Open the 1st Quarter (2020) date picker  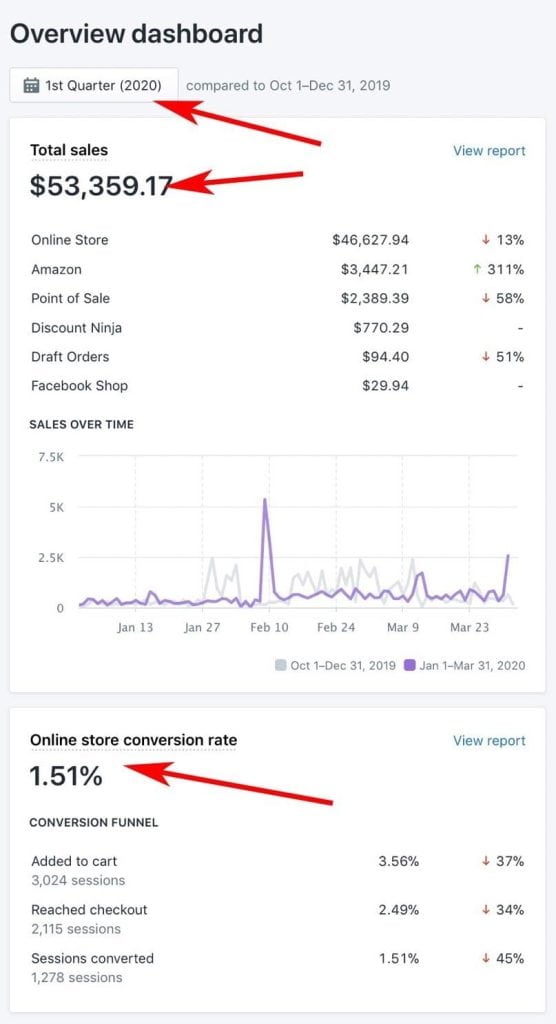[93, 85]
